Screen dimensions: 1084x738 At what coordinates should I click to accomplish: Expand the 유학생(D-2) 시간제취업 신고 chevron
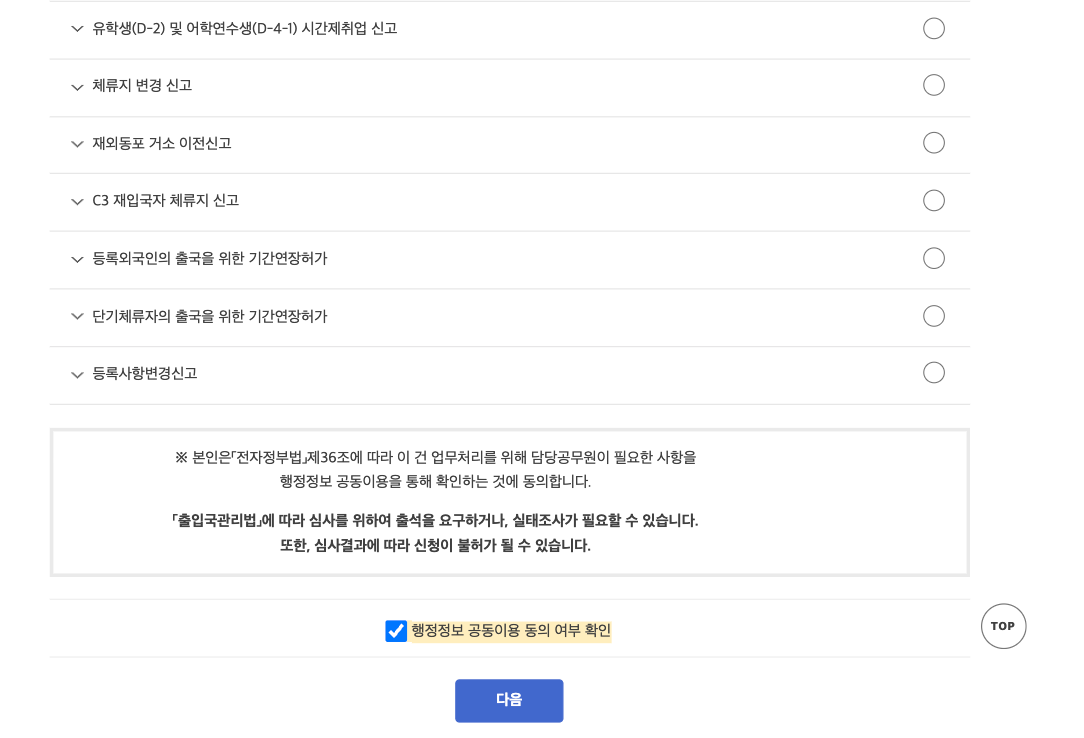[77, 29]
